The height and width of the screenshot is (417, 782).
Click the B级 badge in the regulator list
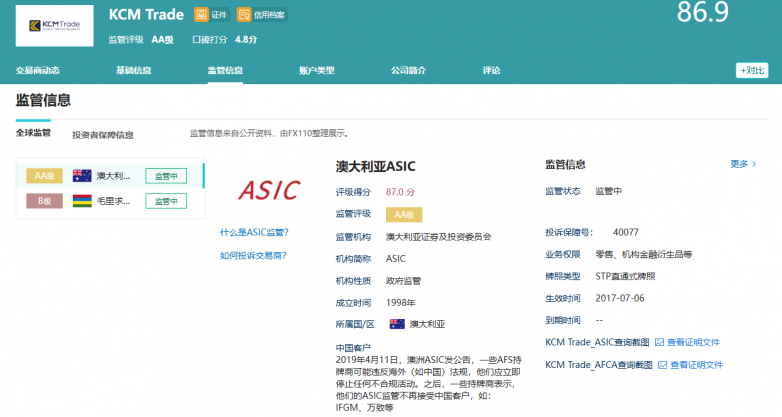pos(44,201)
